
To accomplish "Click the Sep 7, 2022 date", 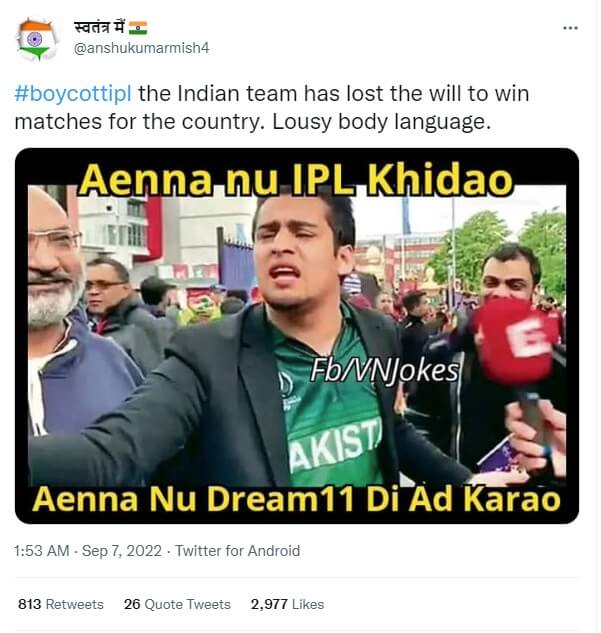I will tap(121, 551).
